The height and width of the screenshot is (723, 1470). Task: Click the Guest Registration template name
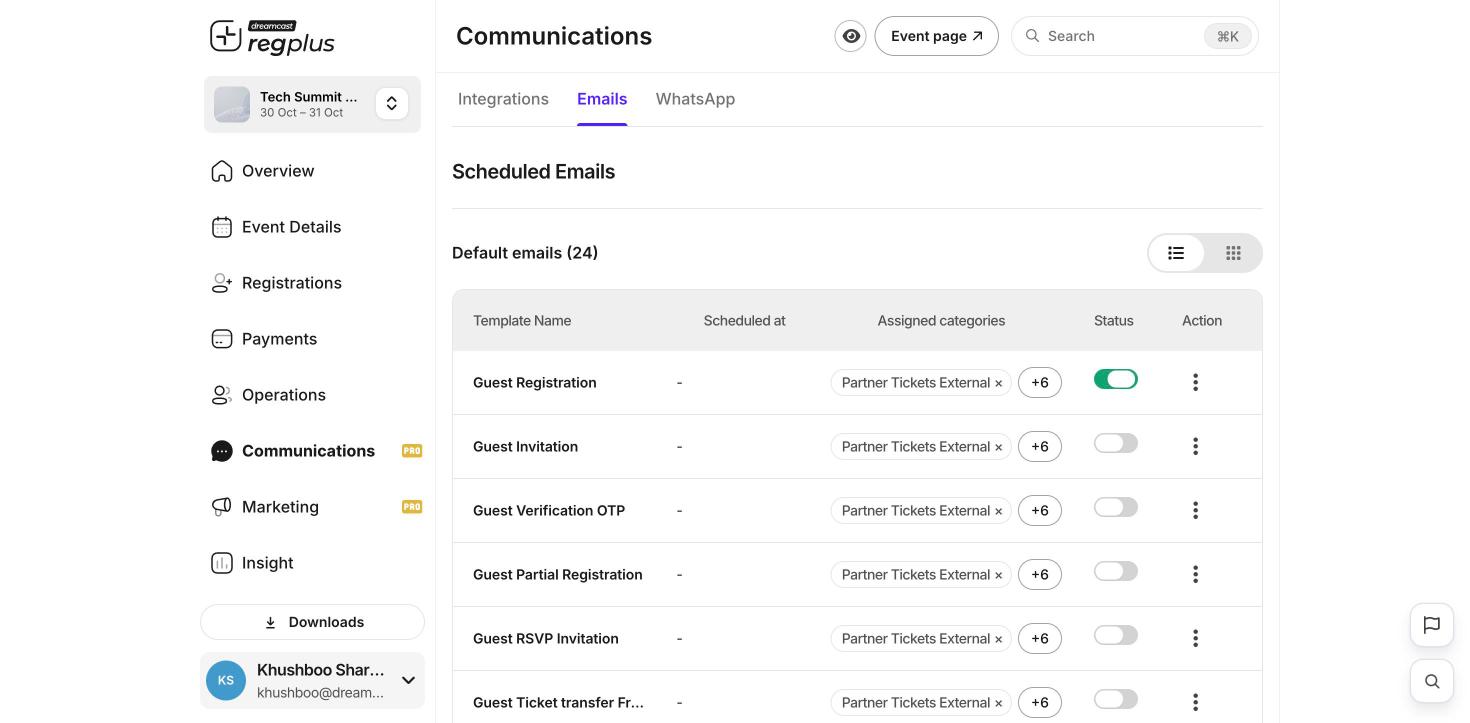(x=535, y=382)
